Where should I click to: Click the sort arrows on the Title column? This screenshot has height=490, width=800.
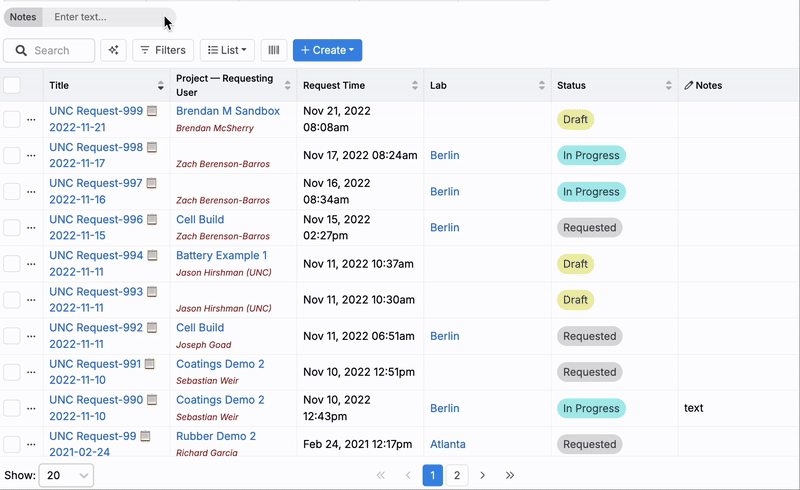tap(161, 86)
